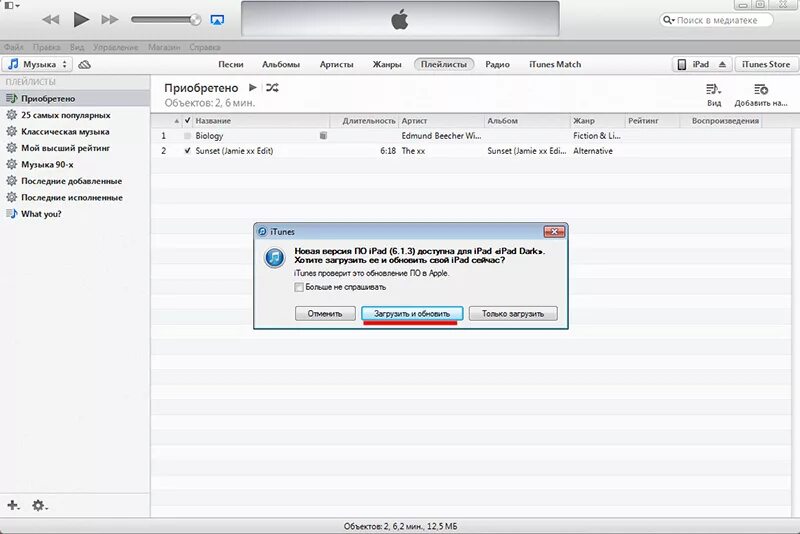The width and height of the screenshot is (800, 534).
Task: Toggle the check-all box in the column header
Action: (x=187, y=121)
